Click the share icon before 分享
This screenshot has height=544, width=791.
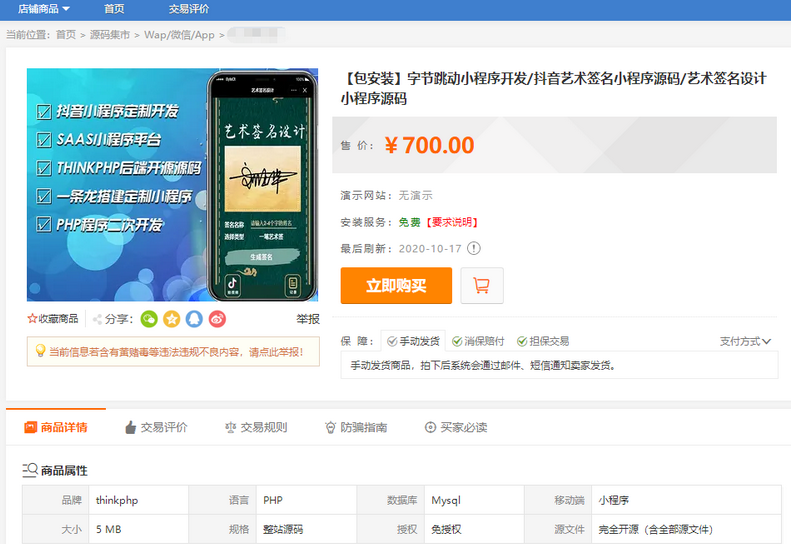click(98, 319)
